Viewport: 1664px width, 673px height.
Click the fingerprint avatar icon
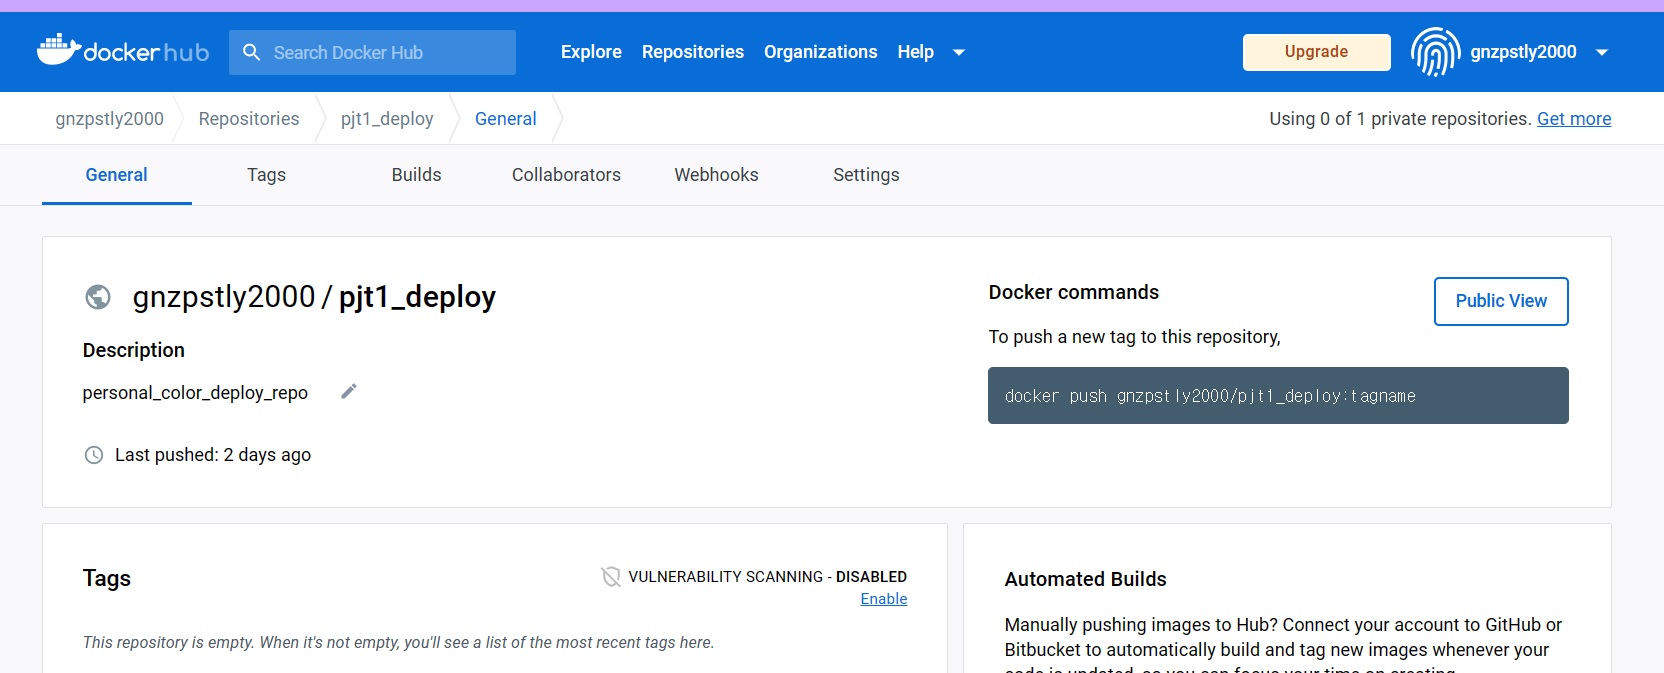[x=1435, y=52]
